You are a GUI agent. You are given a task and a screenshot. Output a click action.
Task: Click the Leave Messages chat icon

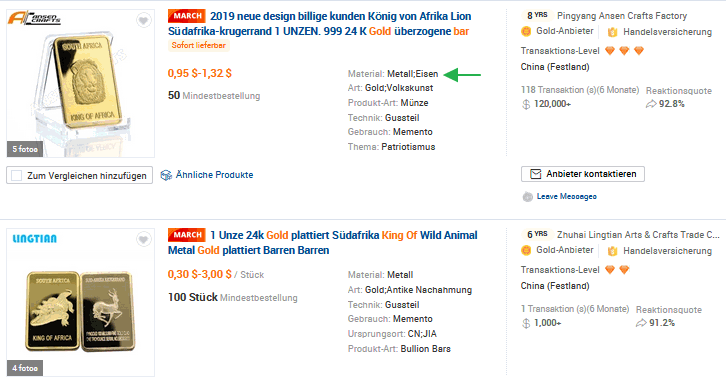[527, 197]
